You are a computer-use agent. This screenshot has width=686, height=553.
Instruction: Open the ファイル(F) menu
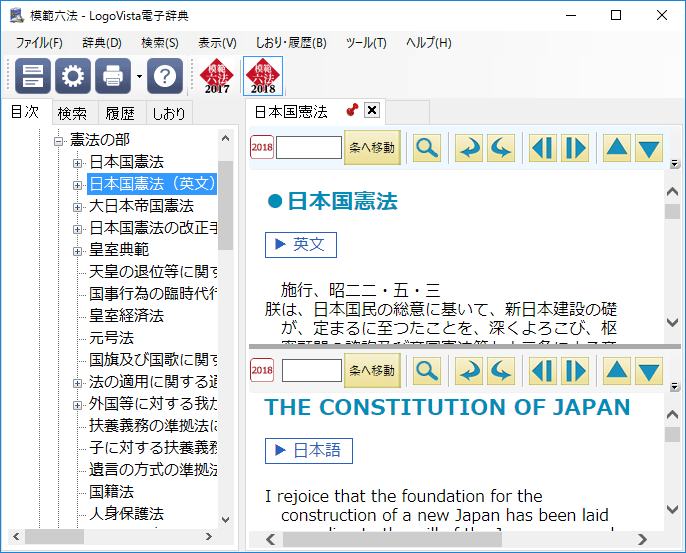coord(39,43)
